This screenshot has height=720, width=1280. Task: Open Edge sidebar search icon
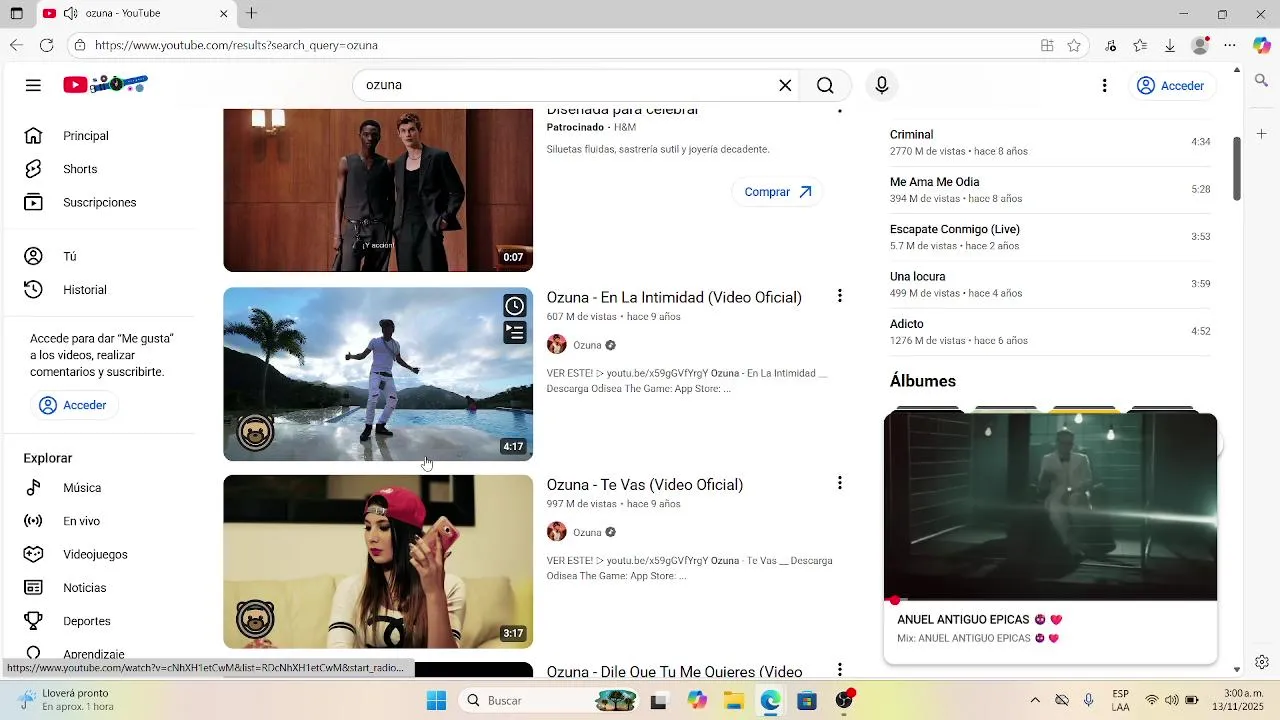(x=1261, y=81)
